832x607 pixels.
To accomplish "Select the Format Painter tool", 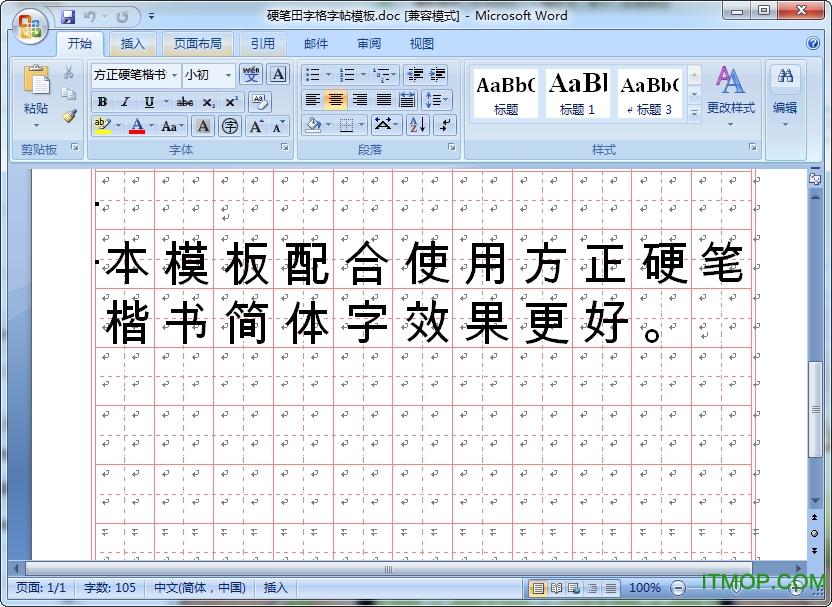I will pos(69,116).
